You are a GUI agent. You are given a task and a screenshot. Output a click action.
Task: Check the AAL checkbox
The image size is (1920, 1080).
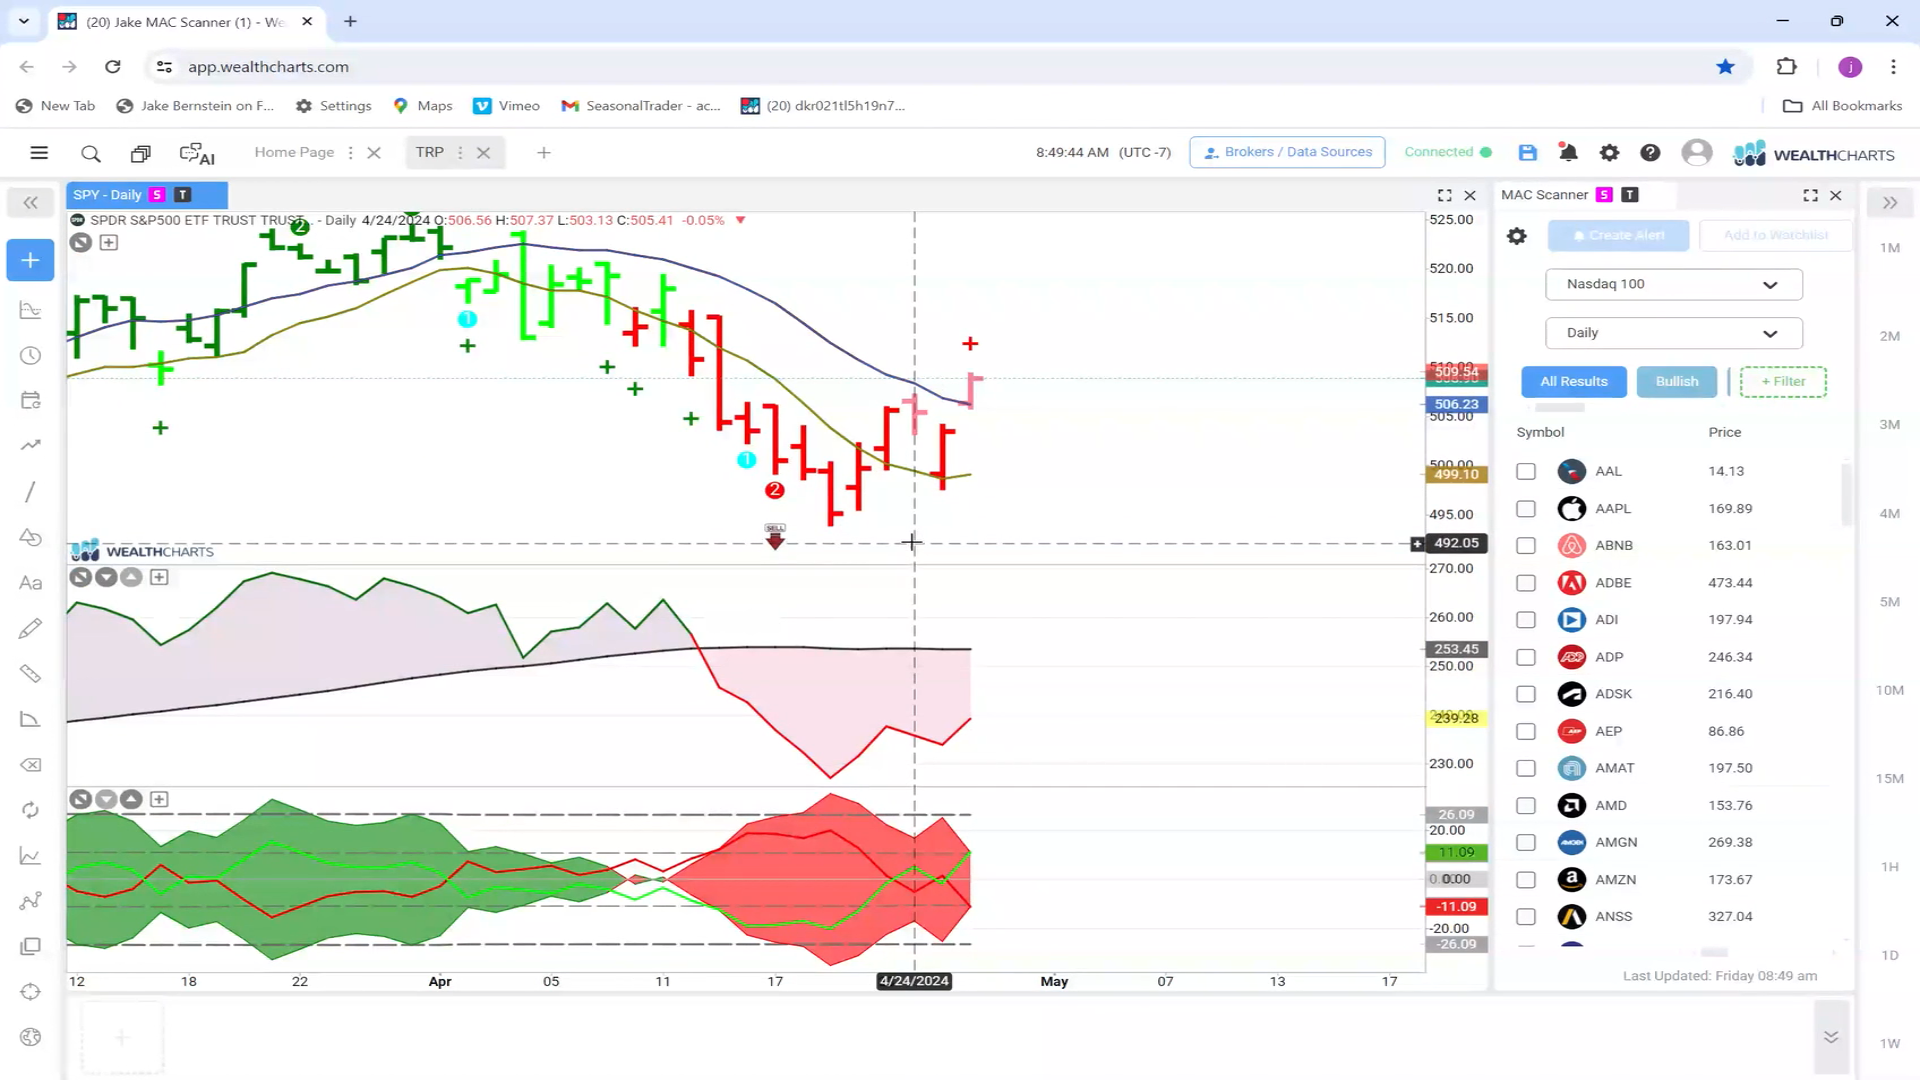1526,471
